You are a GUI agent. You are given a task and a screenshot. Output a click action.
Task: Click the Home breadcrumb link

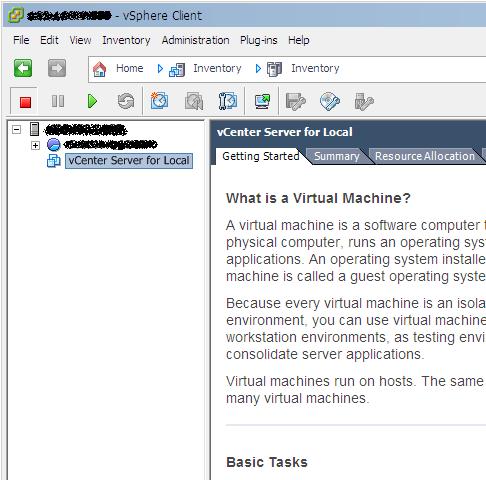[130, 68]
